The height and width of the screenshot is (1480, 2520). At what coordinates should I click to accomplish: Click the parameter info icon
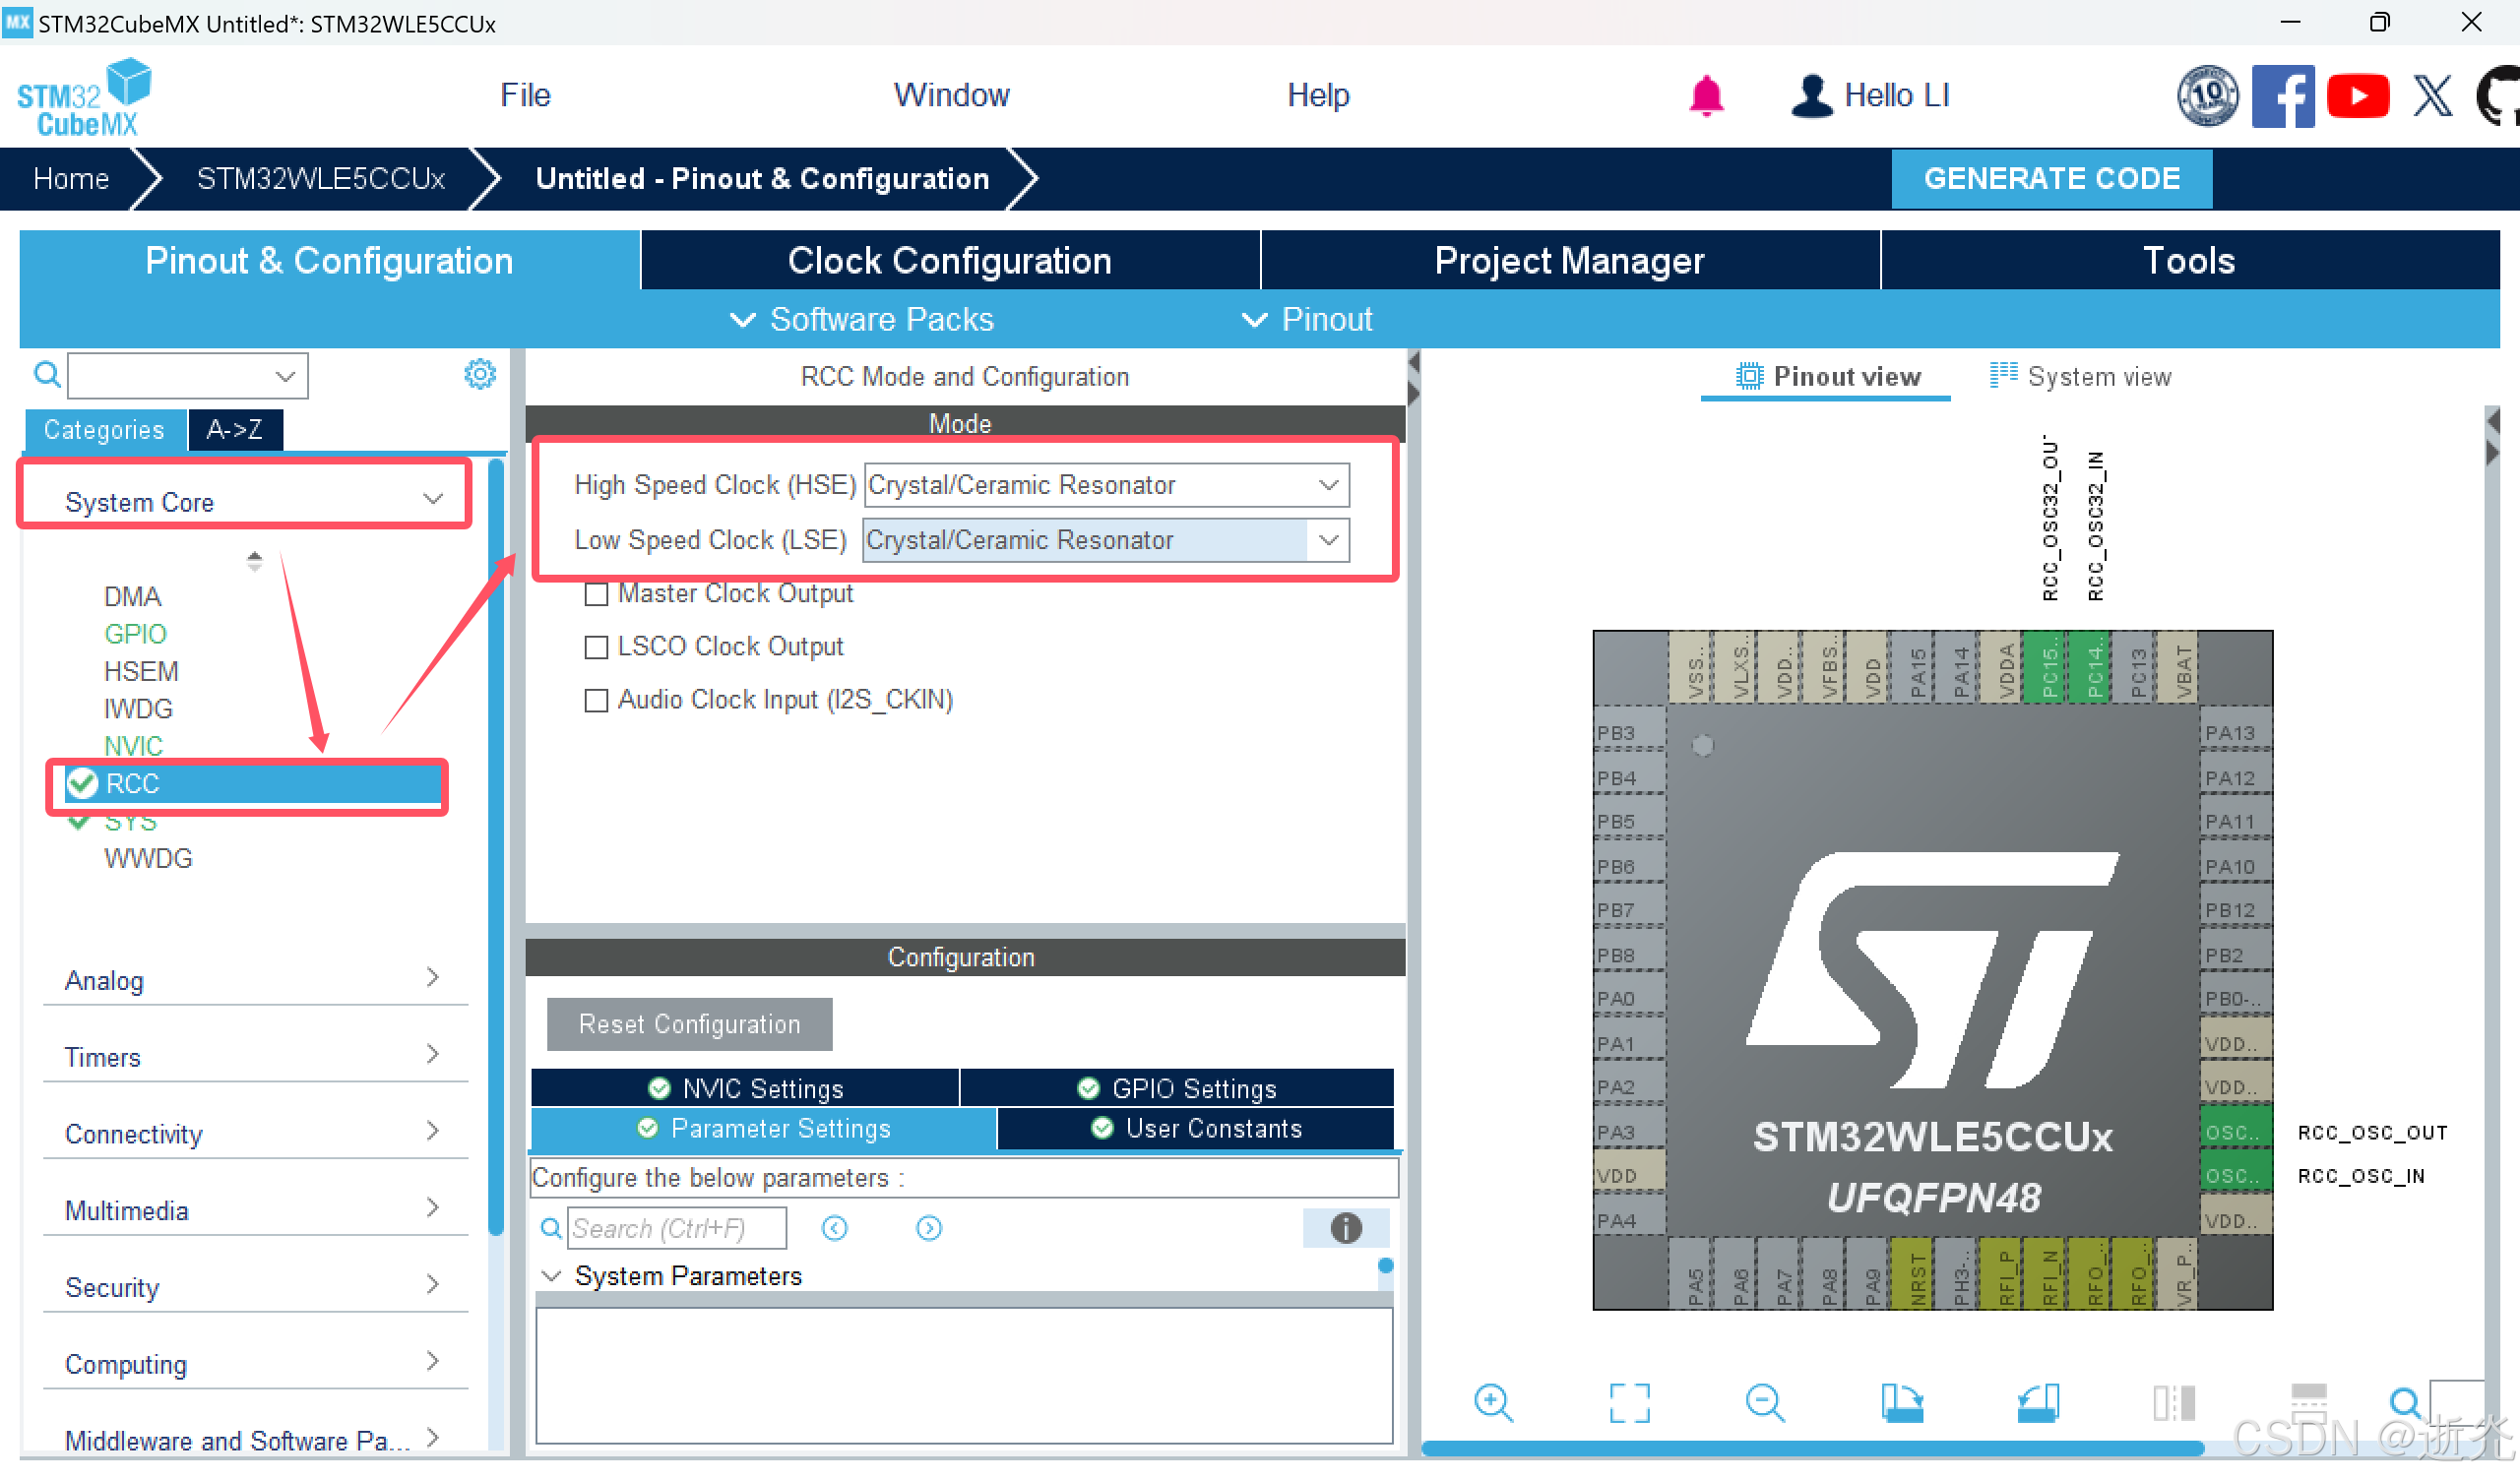point(1345,1228)
